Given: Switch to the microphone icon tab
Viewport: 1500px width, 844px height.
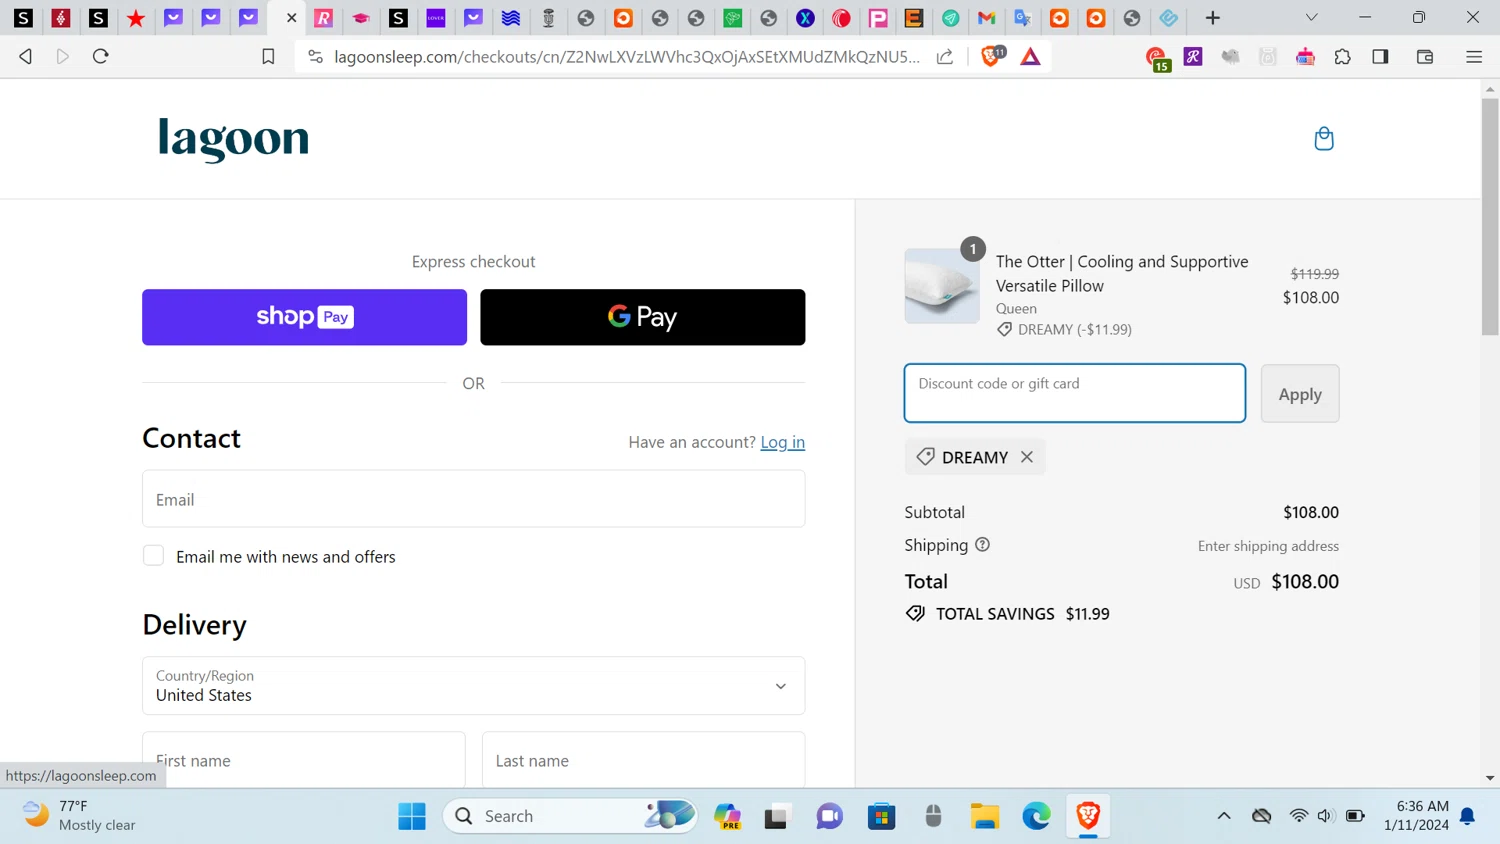Looking at the screenshot, I should (548, 18).
